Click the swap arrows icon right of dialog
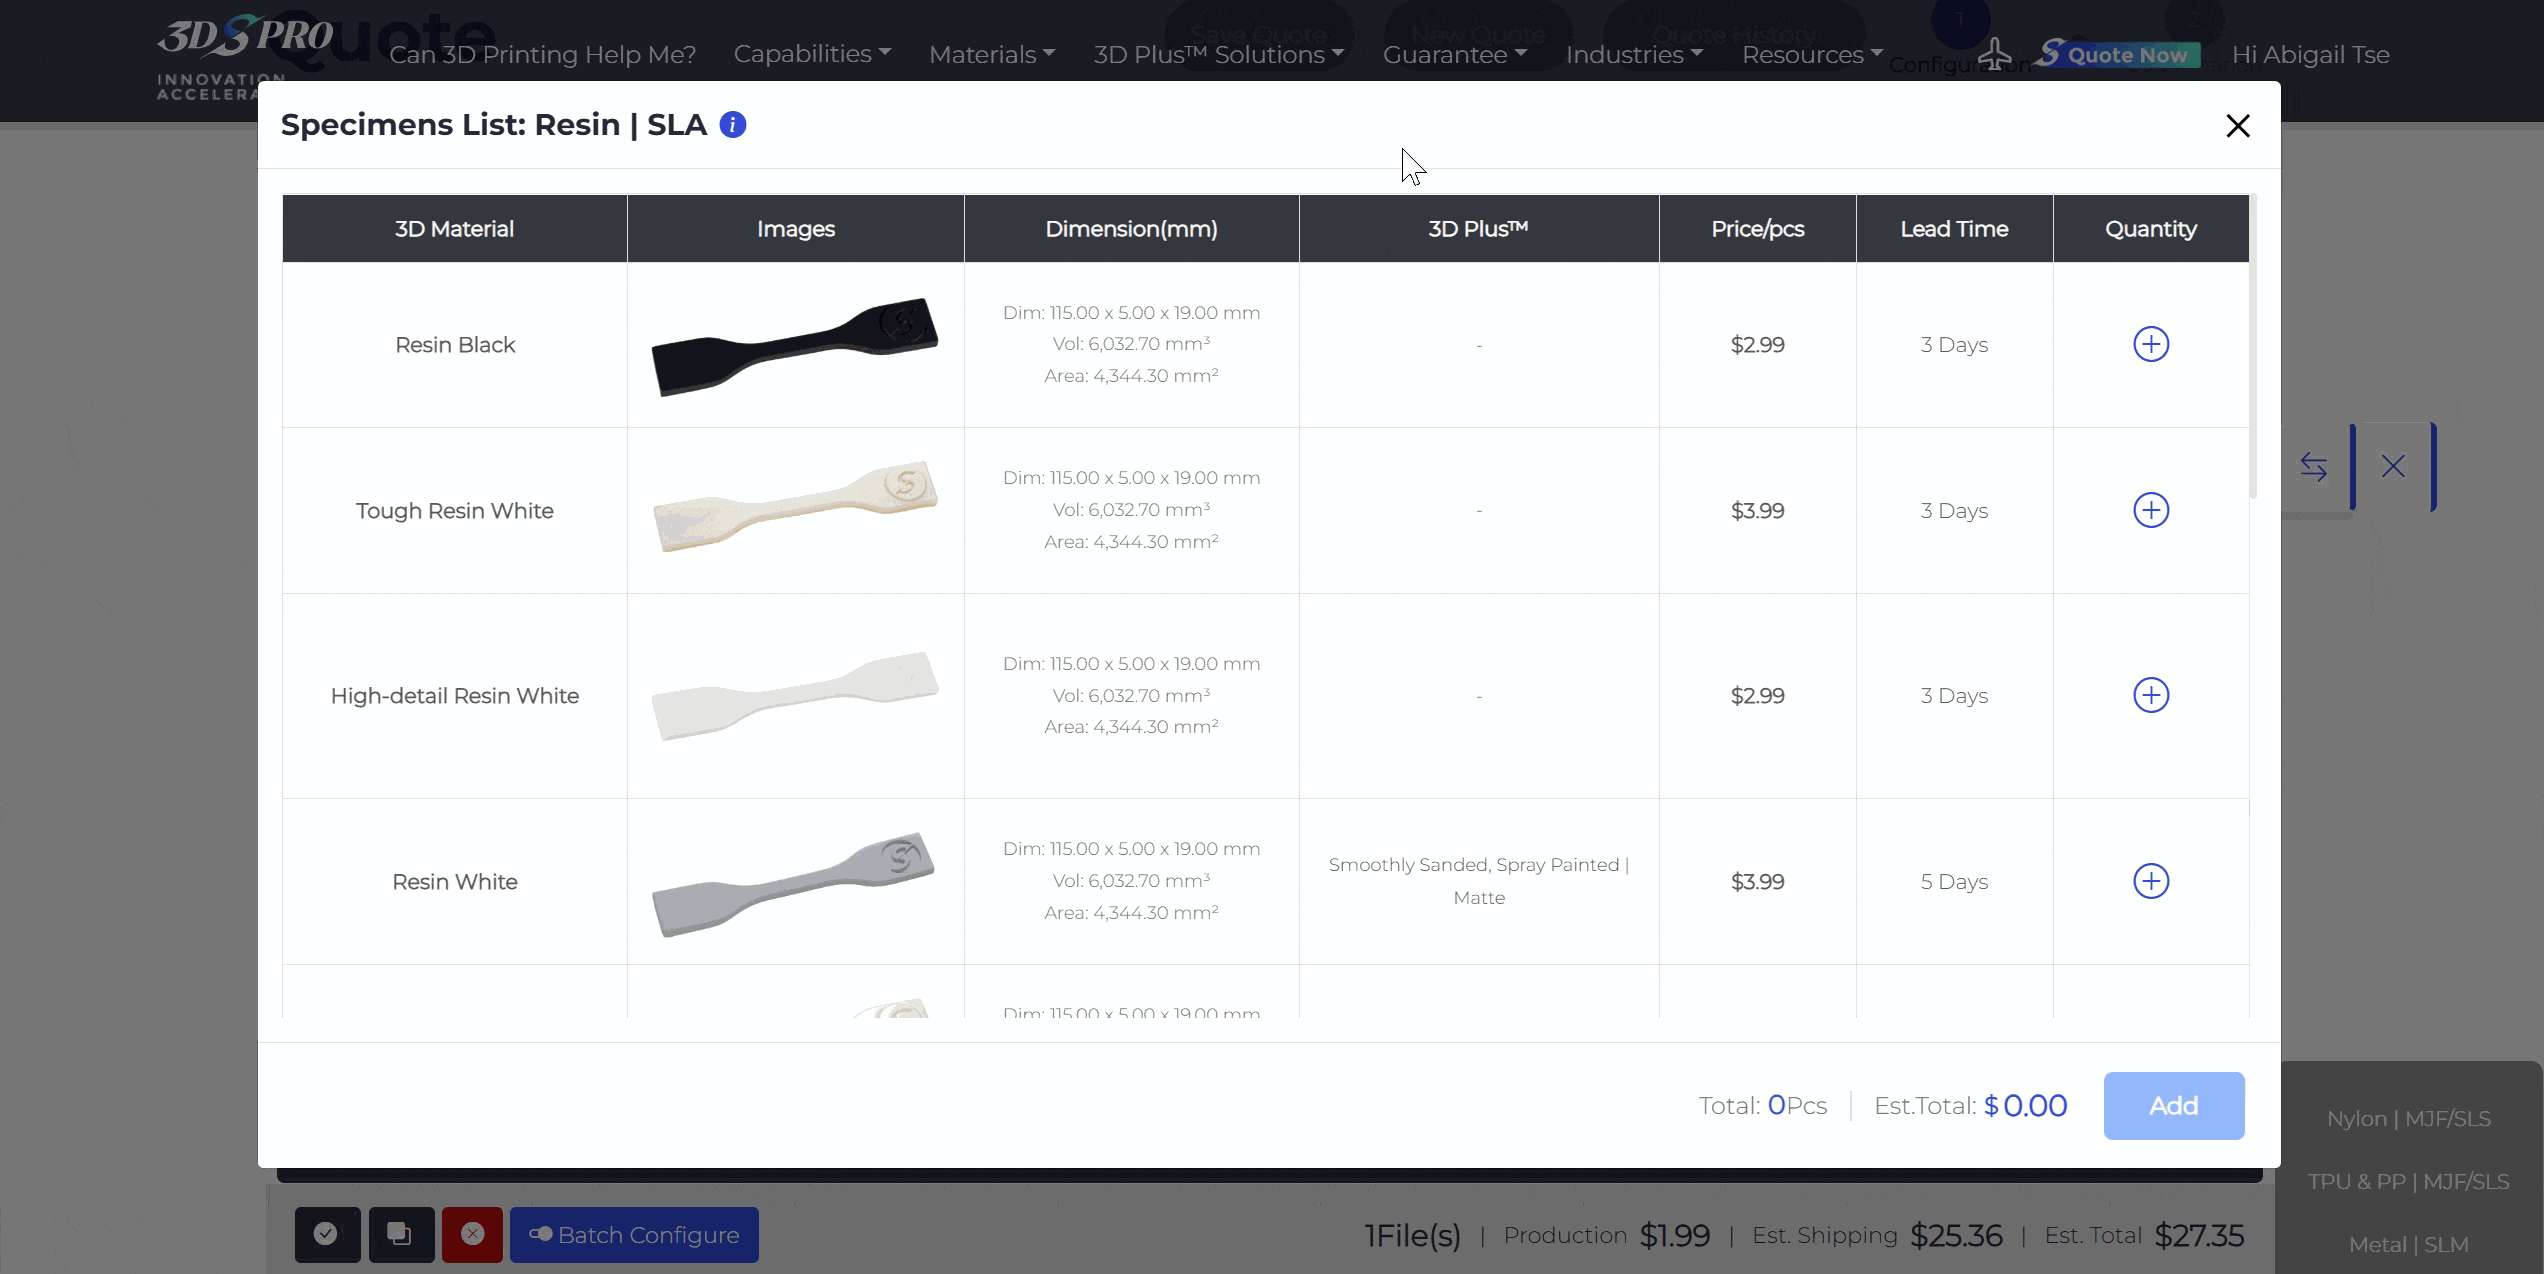 pos(2313,467)
